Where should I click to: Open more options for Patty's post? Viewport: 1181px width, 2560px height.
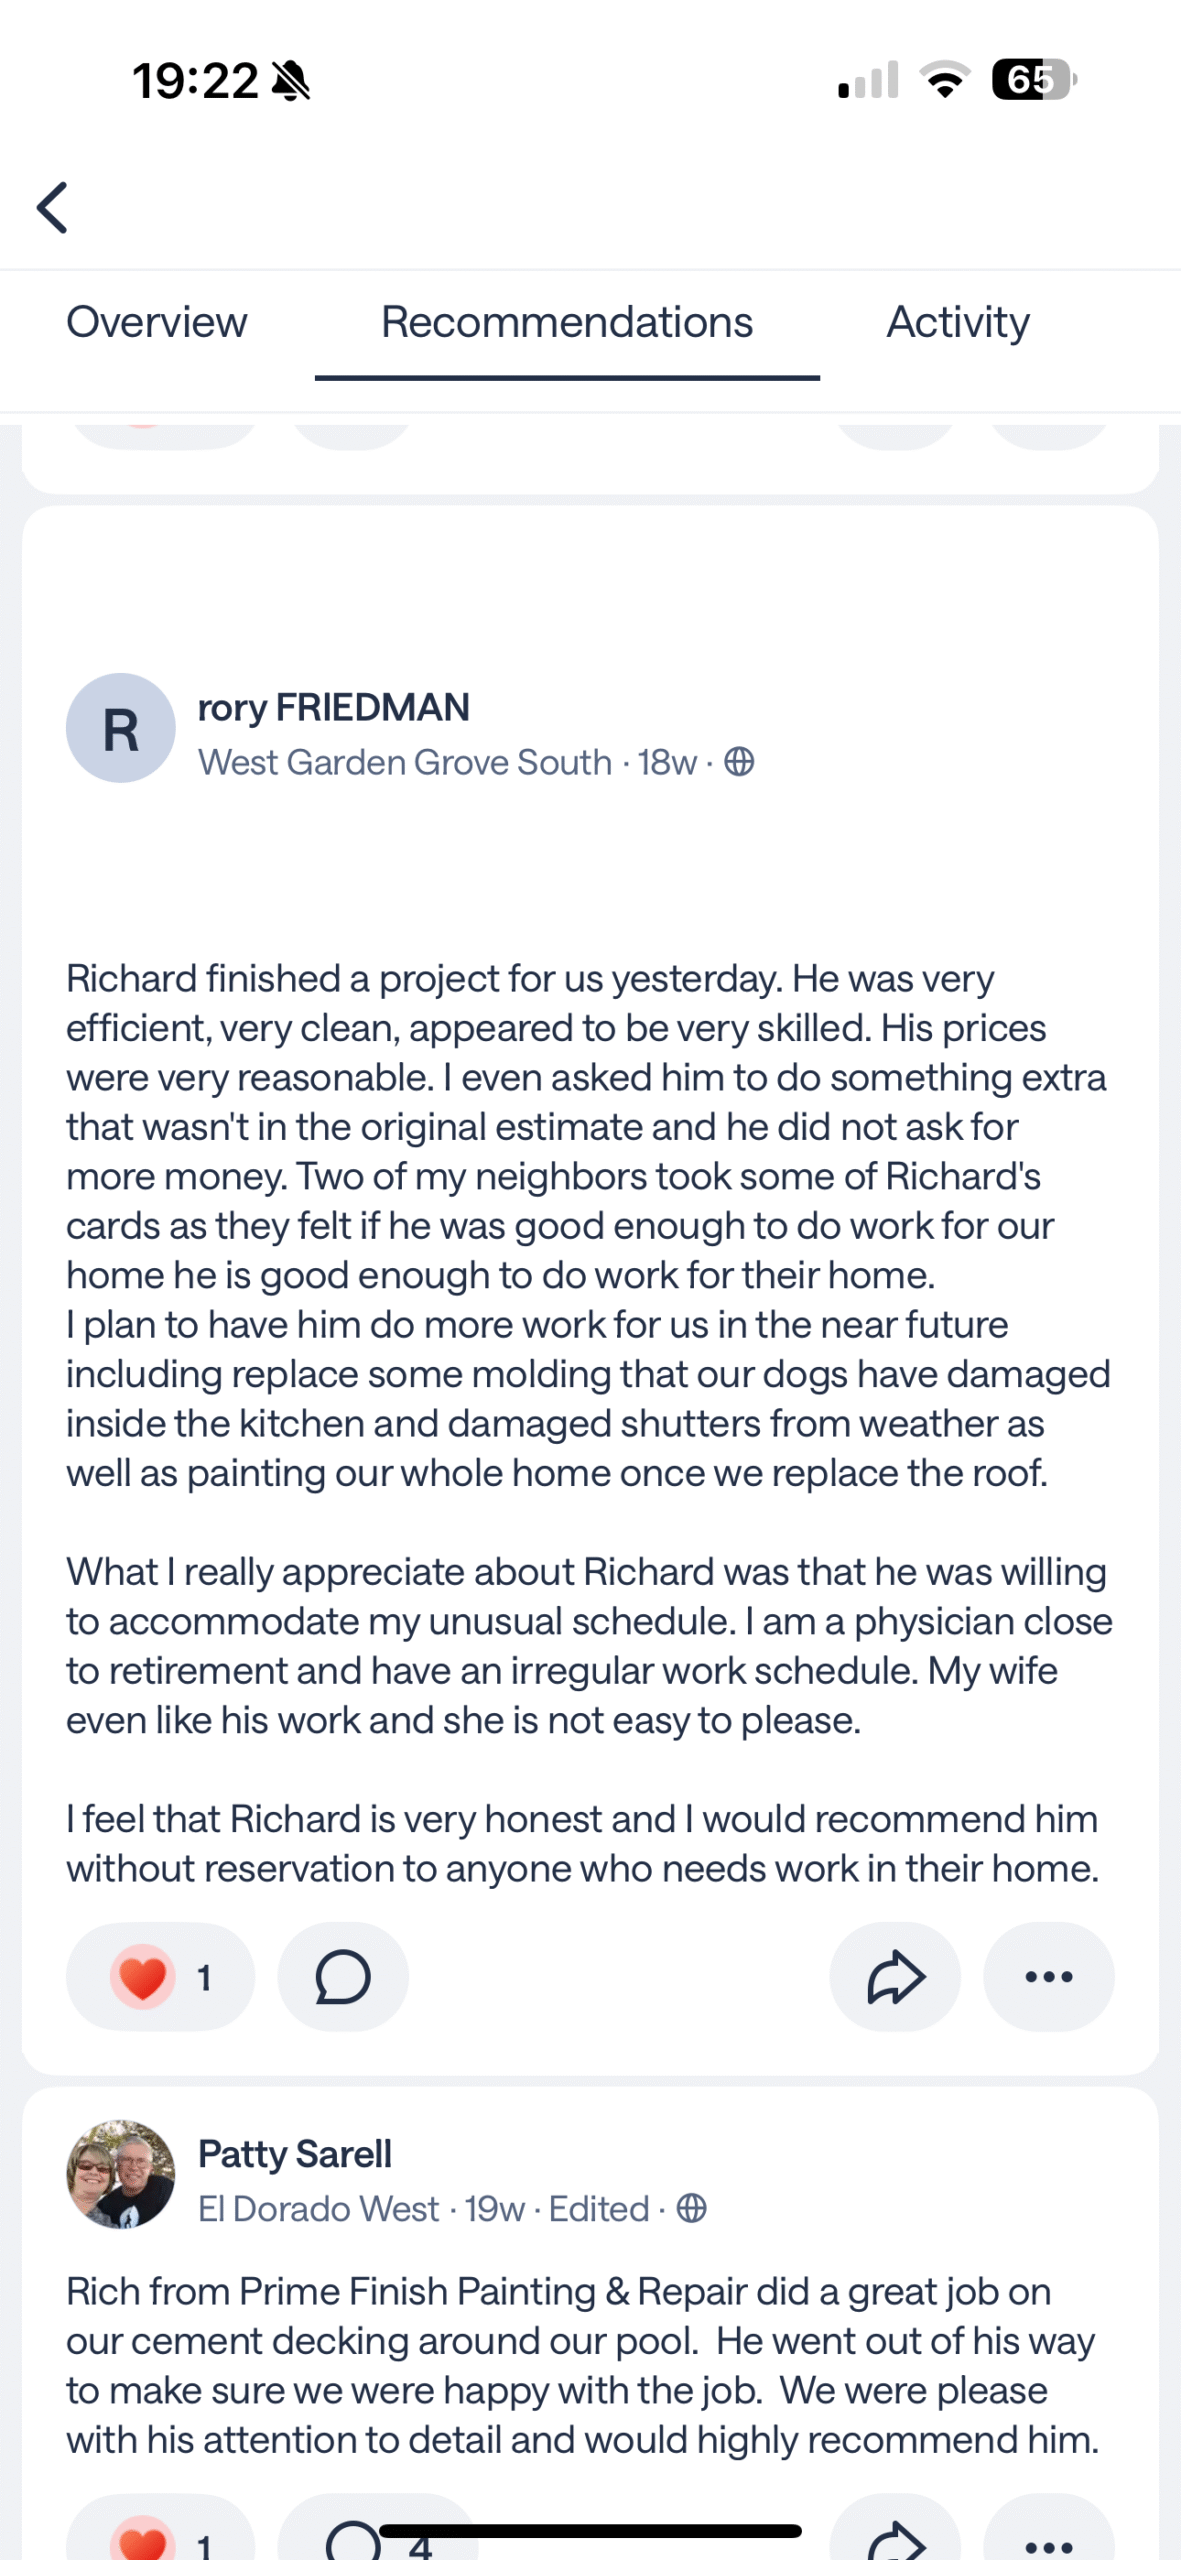(x=1048, y=2540)
